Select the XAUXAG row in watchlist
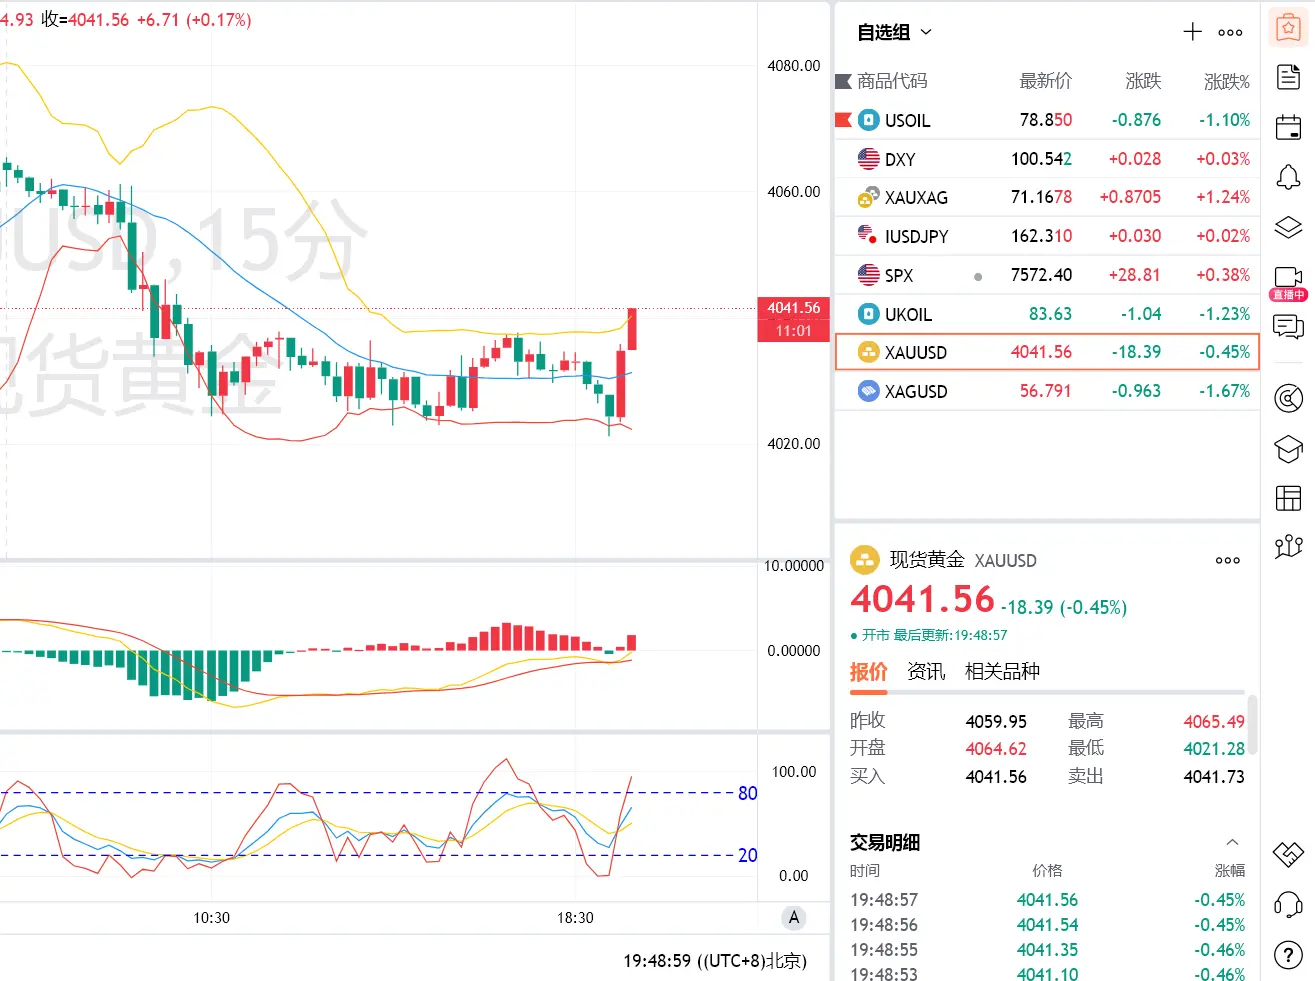The height and width of the screenshot is (981, 1315). click(1047, 198)
